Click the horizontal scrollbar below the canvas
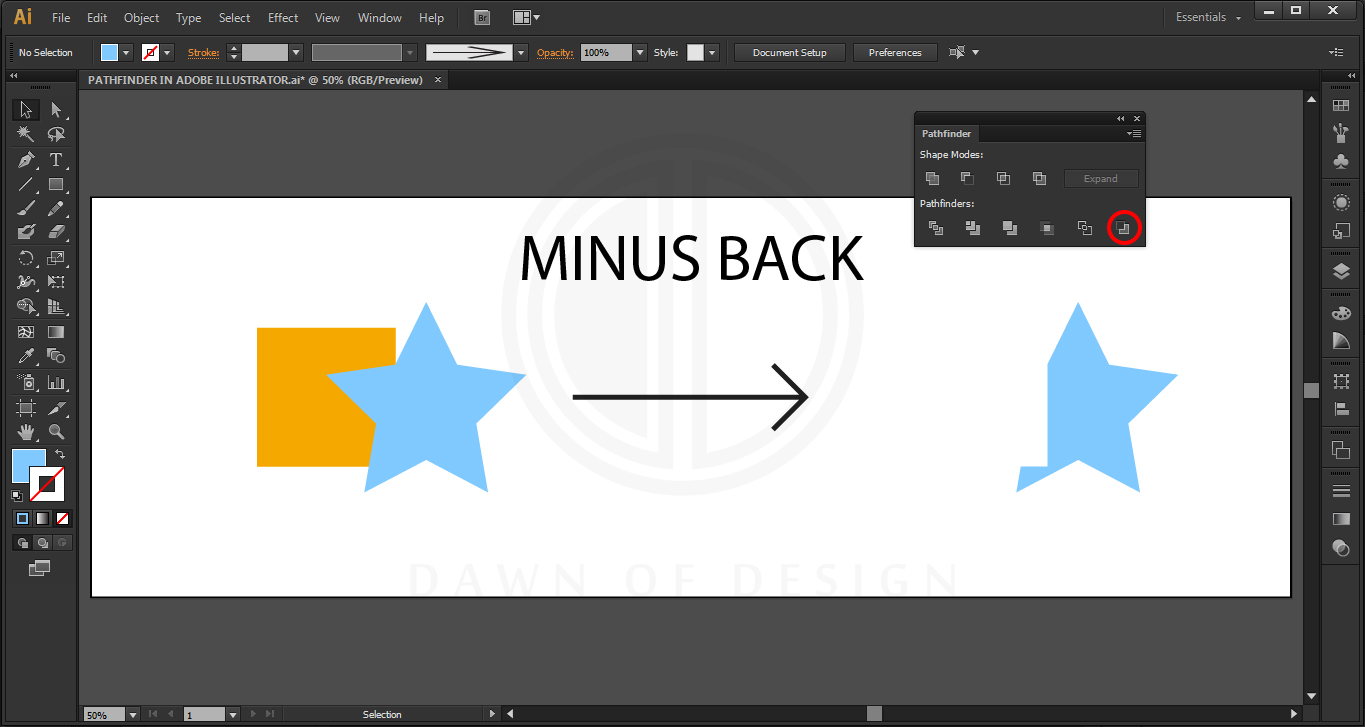Screen dimensions: 1365x727 pos(875,713)
